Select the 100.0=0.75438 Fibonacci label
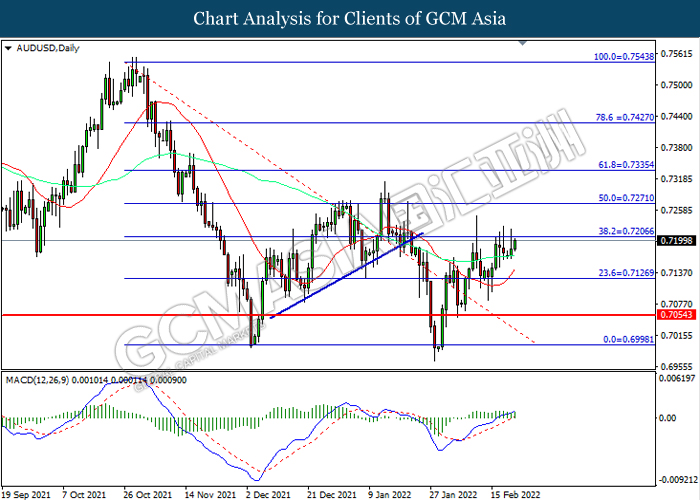700x500 pixels. pyautogui.click(x=624, y=57)
